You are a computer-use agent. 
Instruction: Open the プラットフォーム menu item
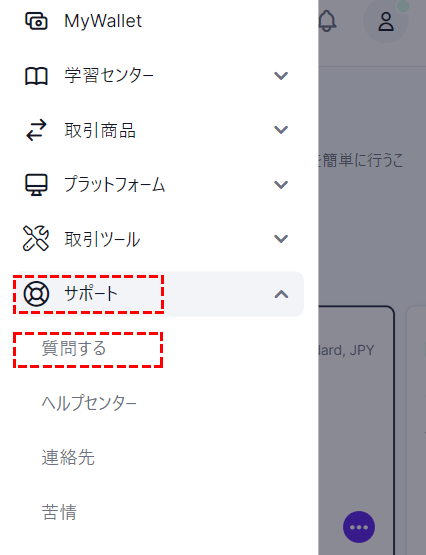[x=115, y=185]
